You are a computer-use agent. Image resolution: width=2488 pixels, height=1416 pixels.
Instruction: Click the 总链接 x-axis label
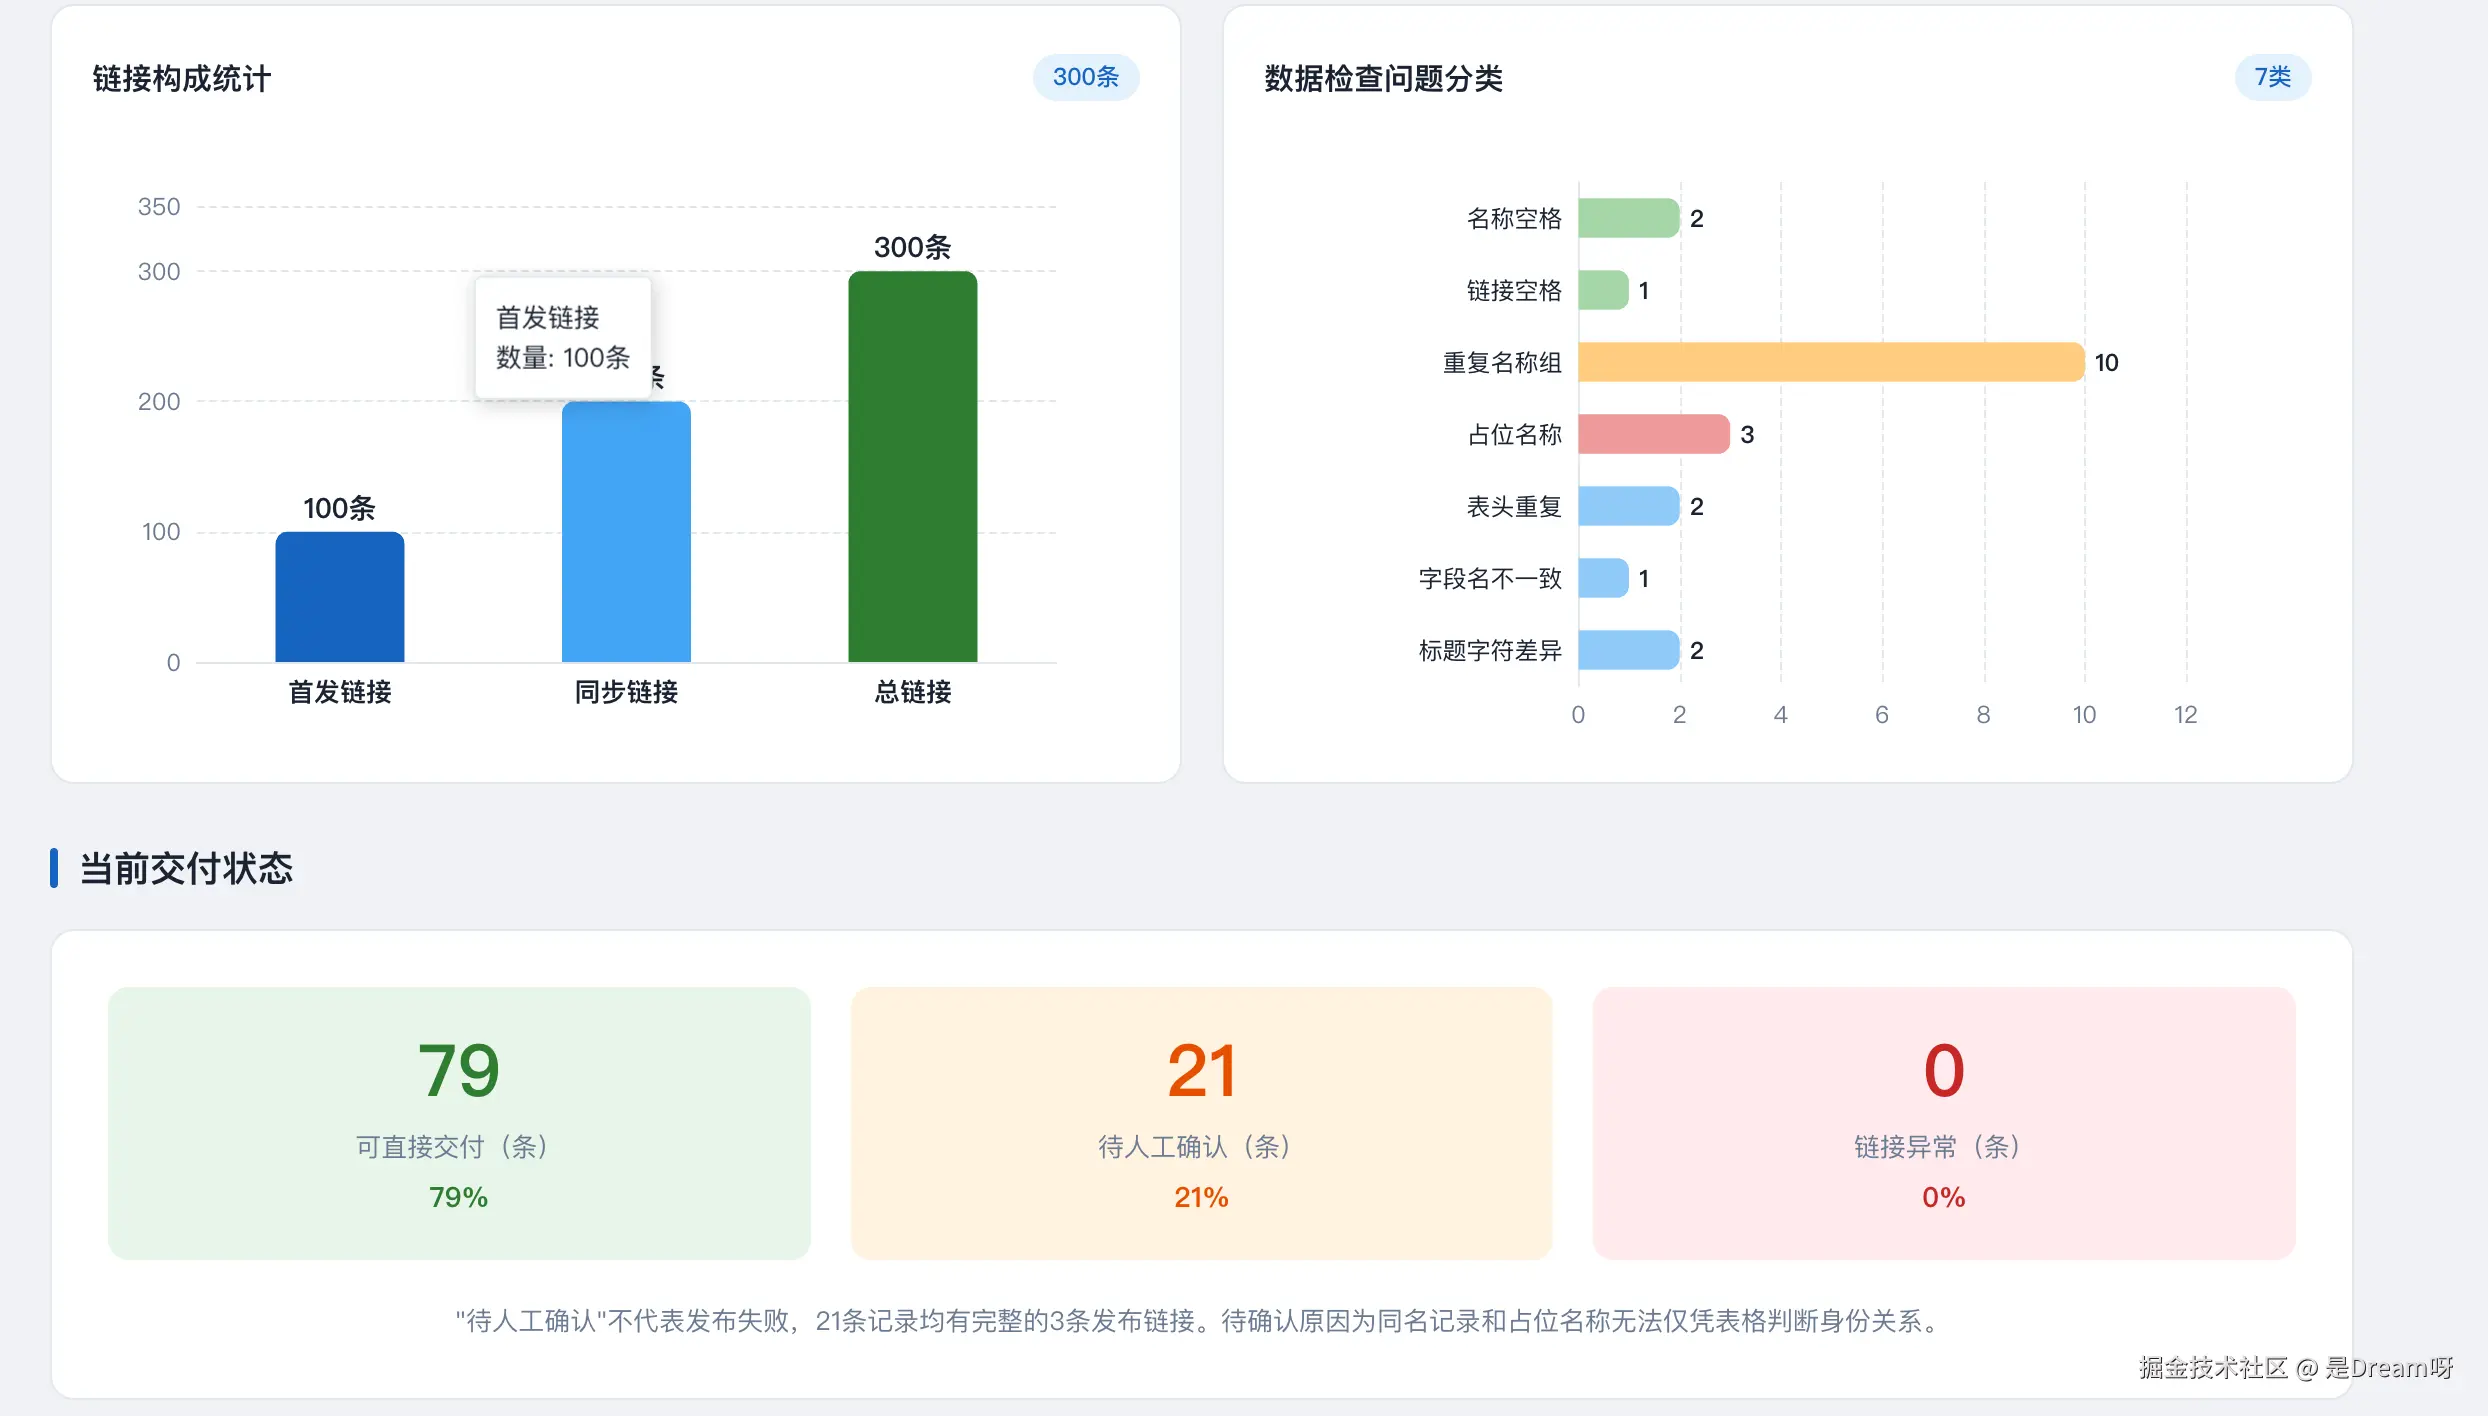click(913, 692)
